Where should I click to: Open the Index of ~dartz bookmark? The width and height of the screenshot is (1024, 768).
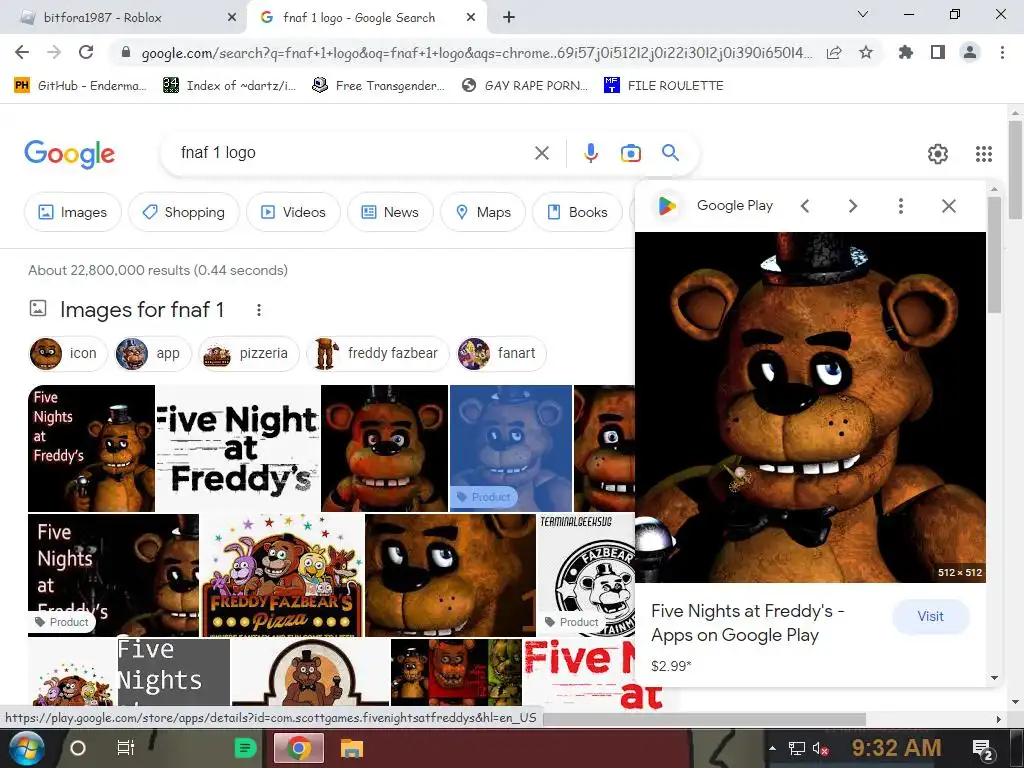(229, 86)
